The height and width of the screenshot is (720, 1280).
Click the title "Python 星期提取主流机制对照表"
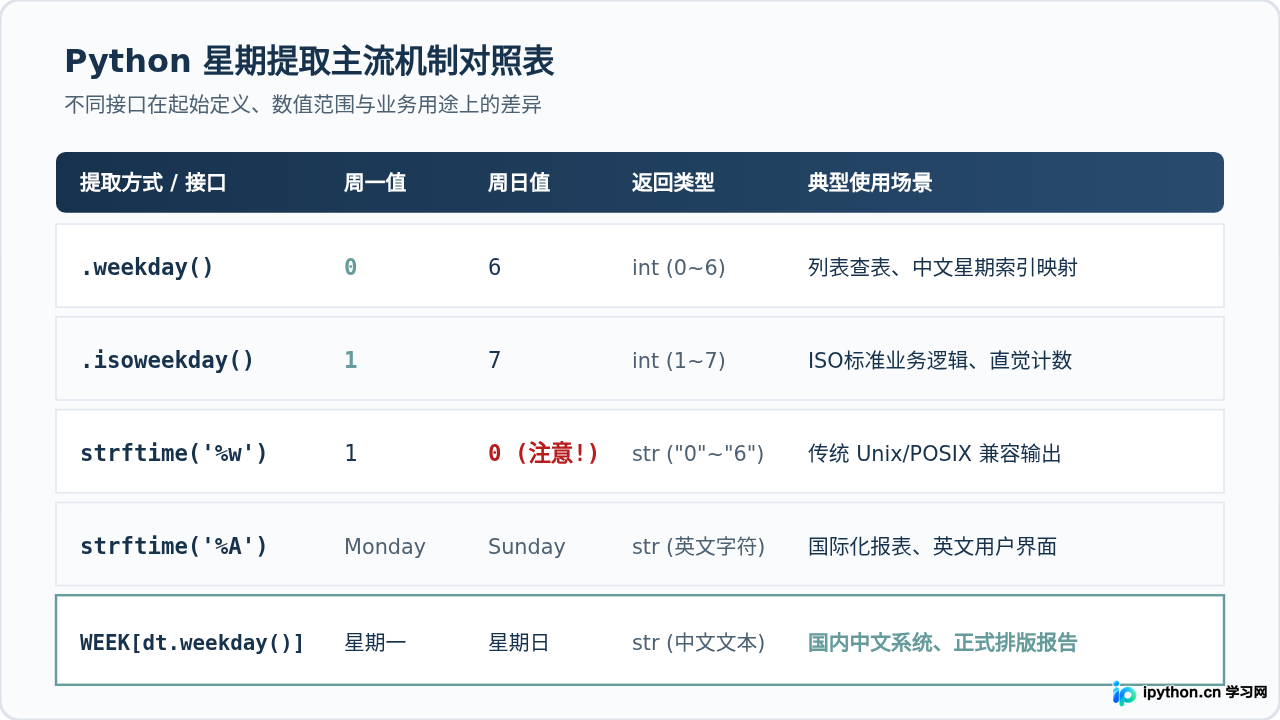click(x=309, y=62)
